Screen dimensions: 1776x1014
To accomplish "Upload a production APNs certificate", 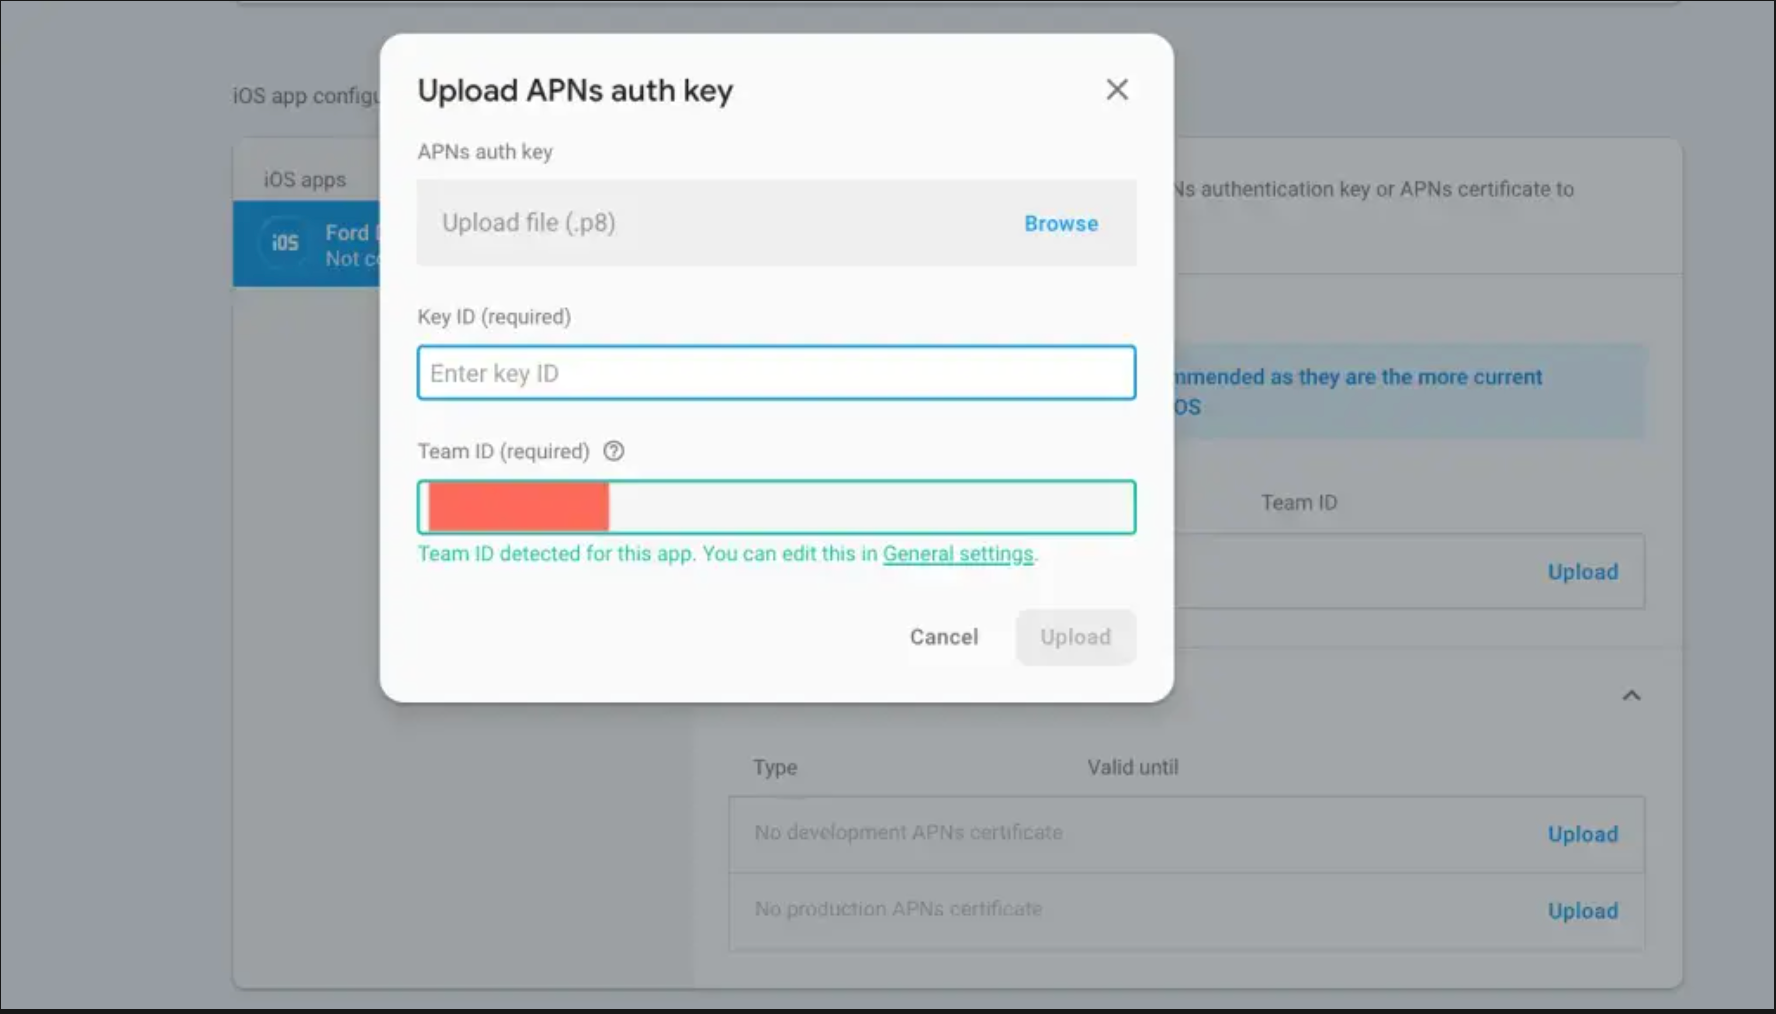I will 1582,911.
